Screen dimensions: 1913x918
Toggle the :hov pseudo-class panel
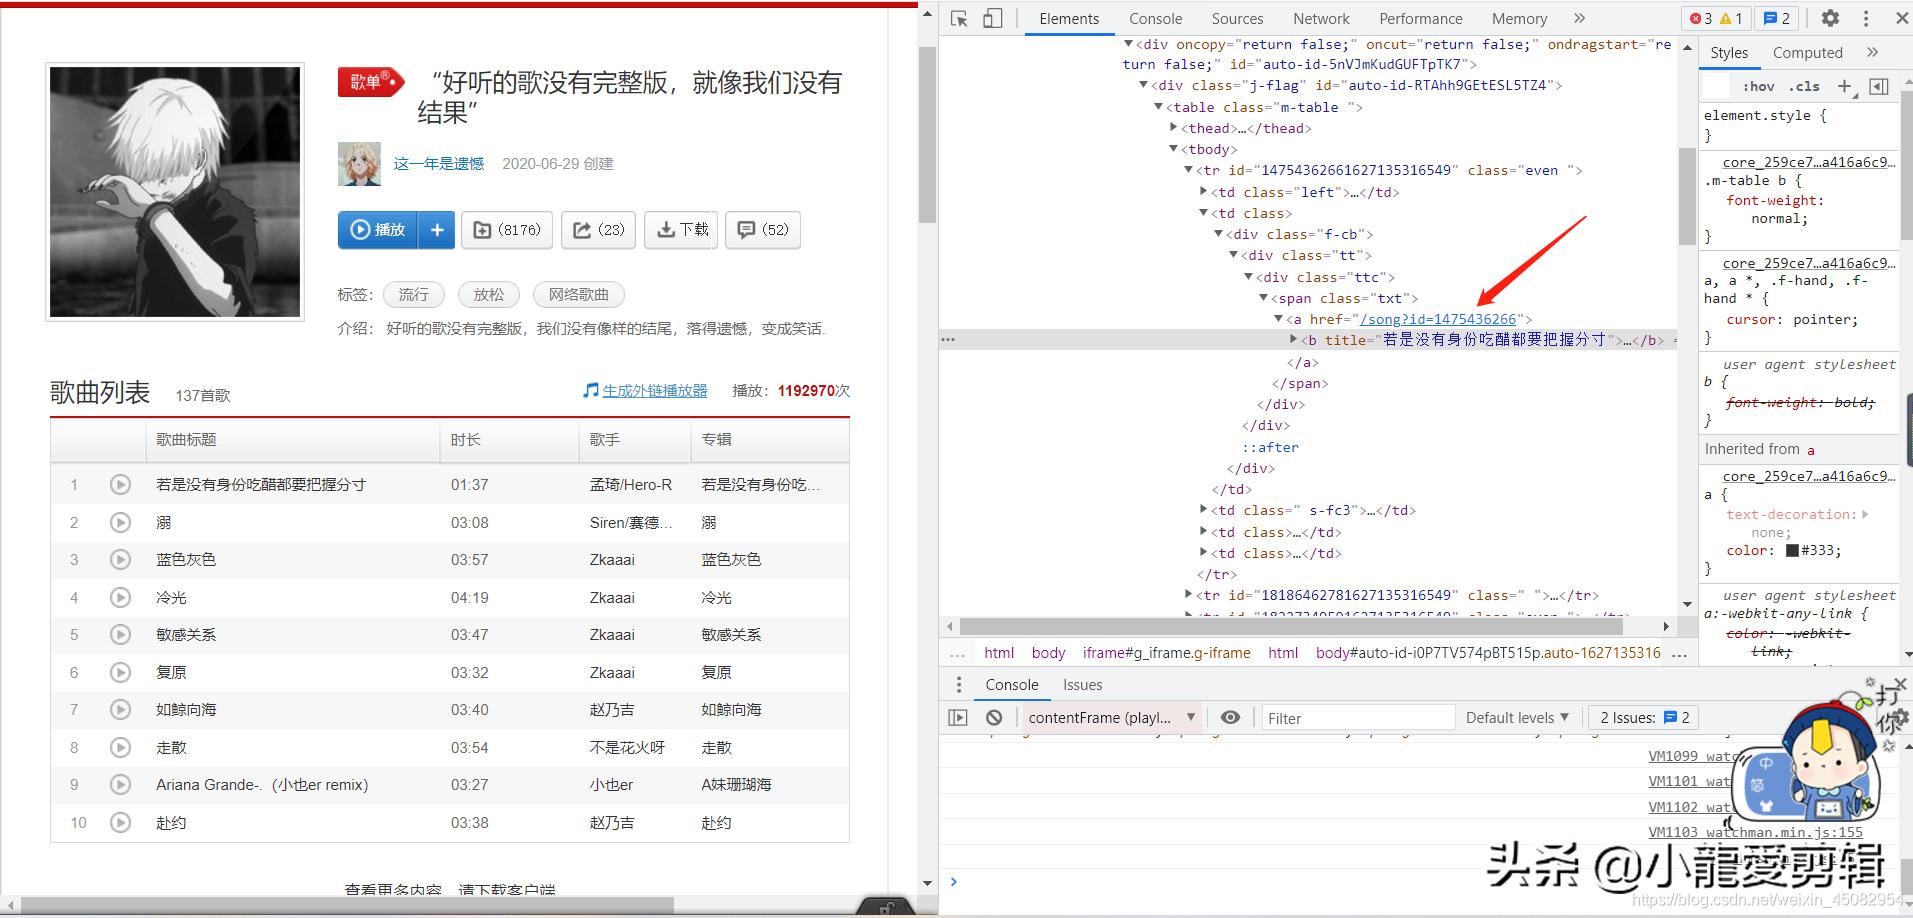(1757, 86)
